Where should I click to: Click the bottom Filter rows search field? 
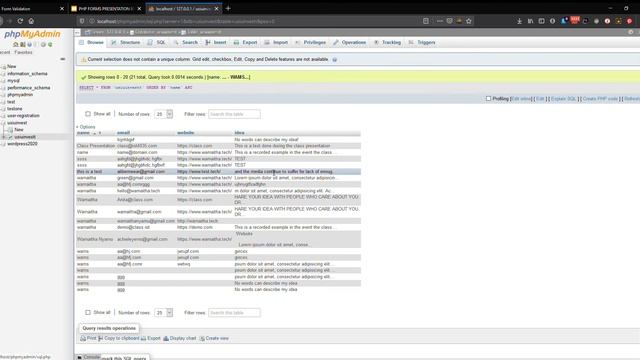point(234,313)
